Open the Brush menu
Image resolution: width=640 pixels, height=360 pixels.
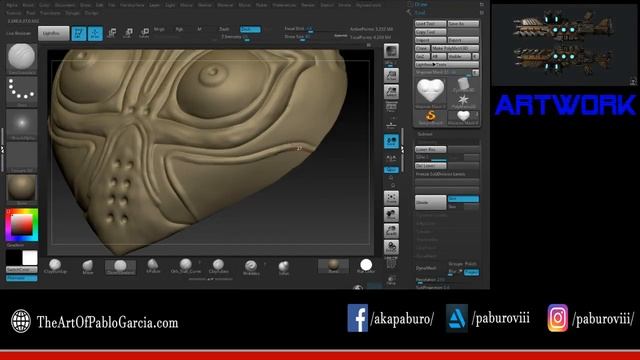click(x=28, y=5)
